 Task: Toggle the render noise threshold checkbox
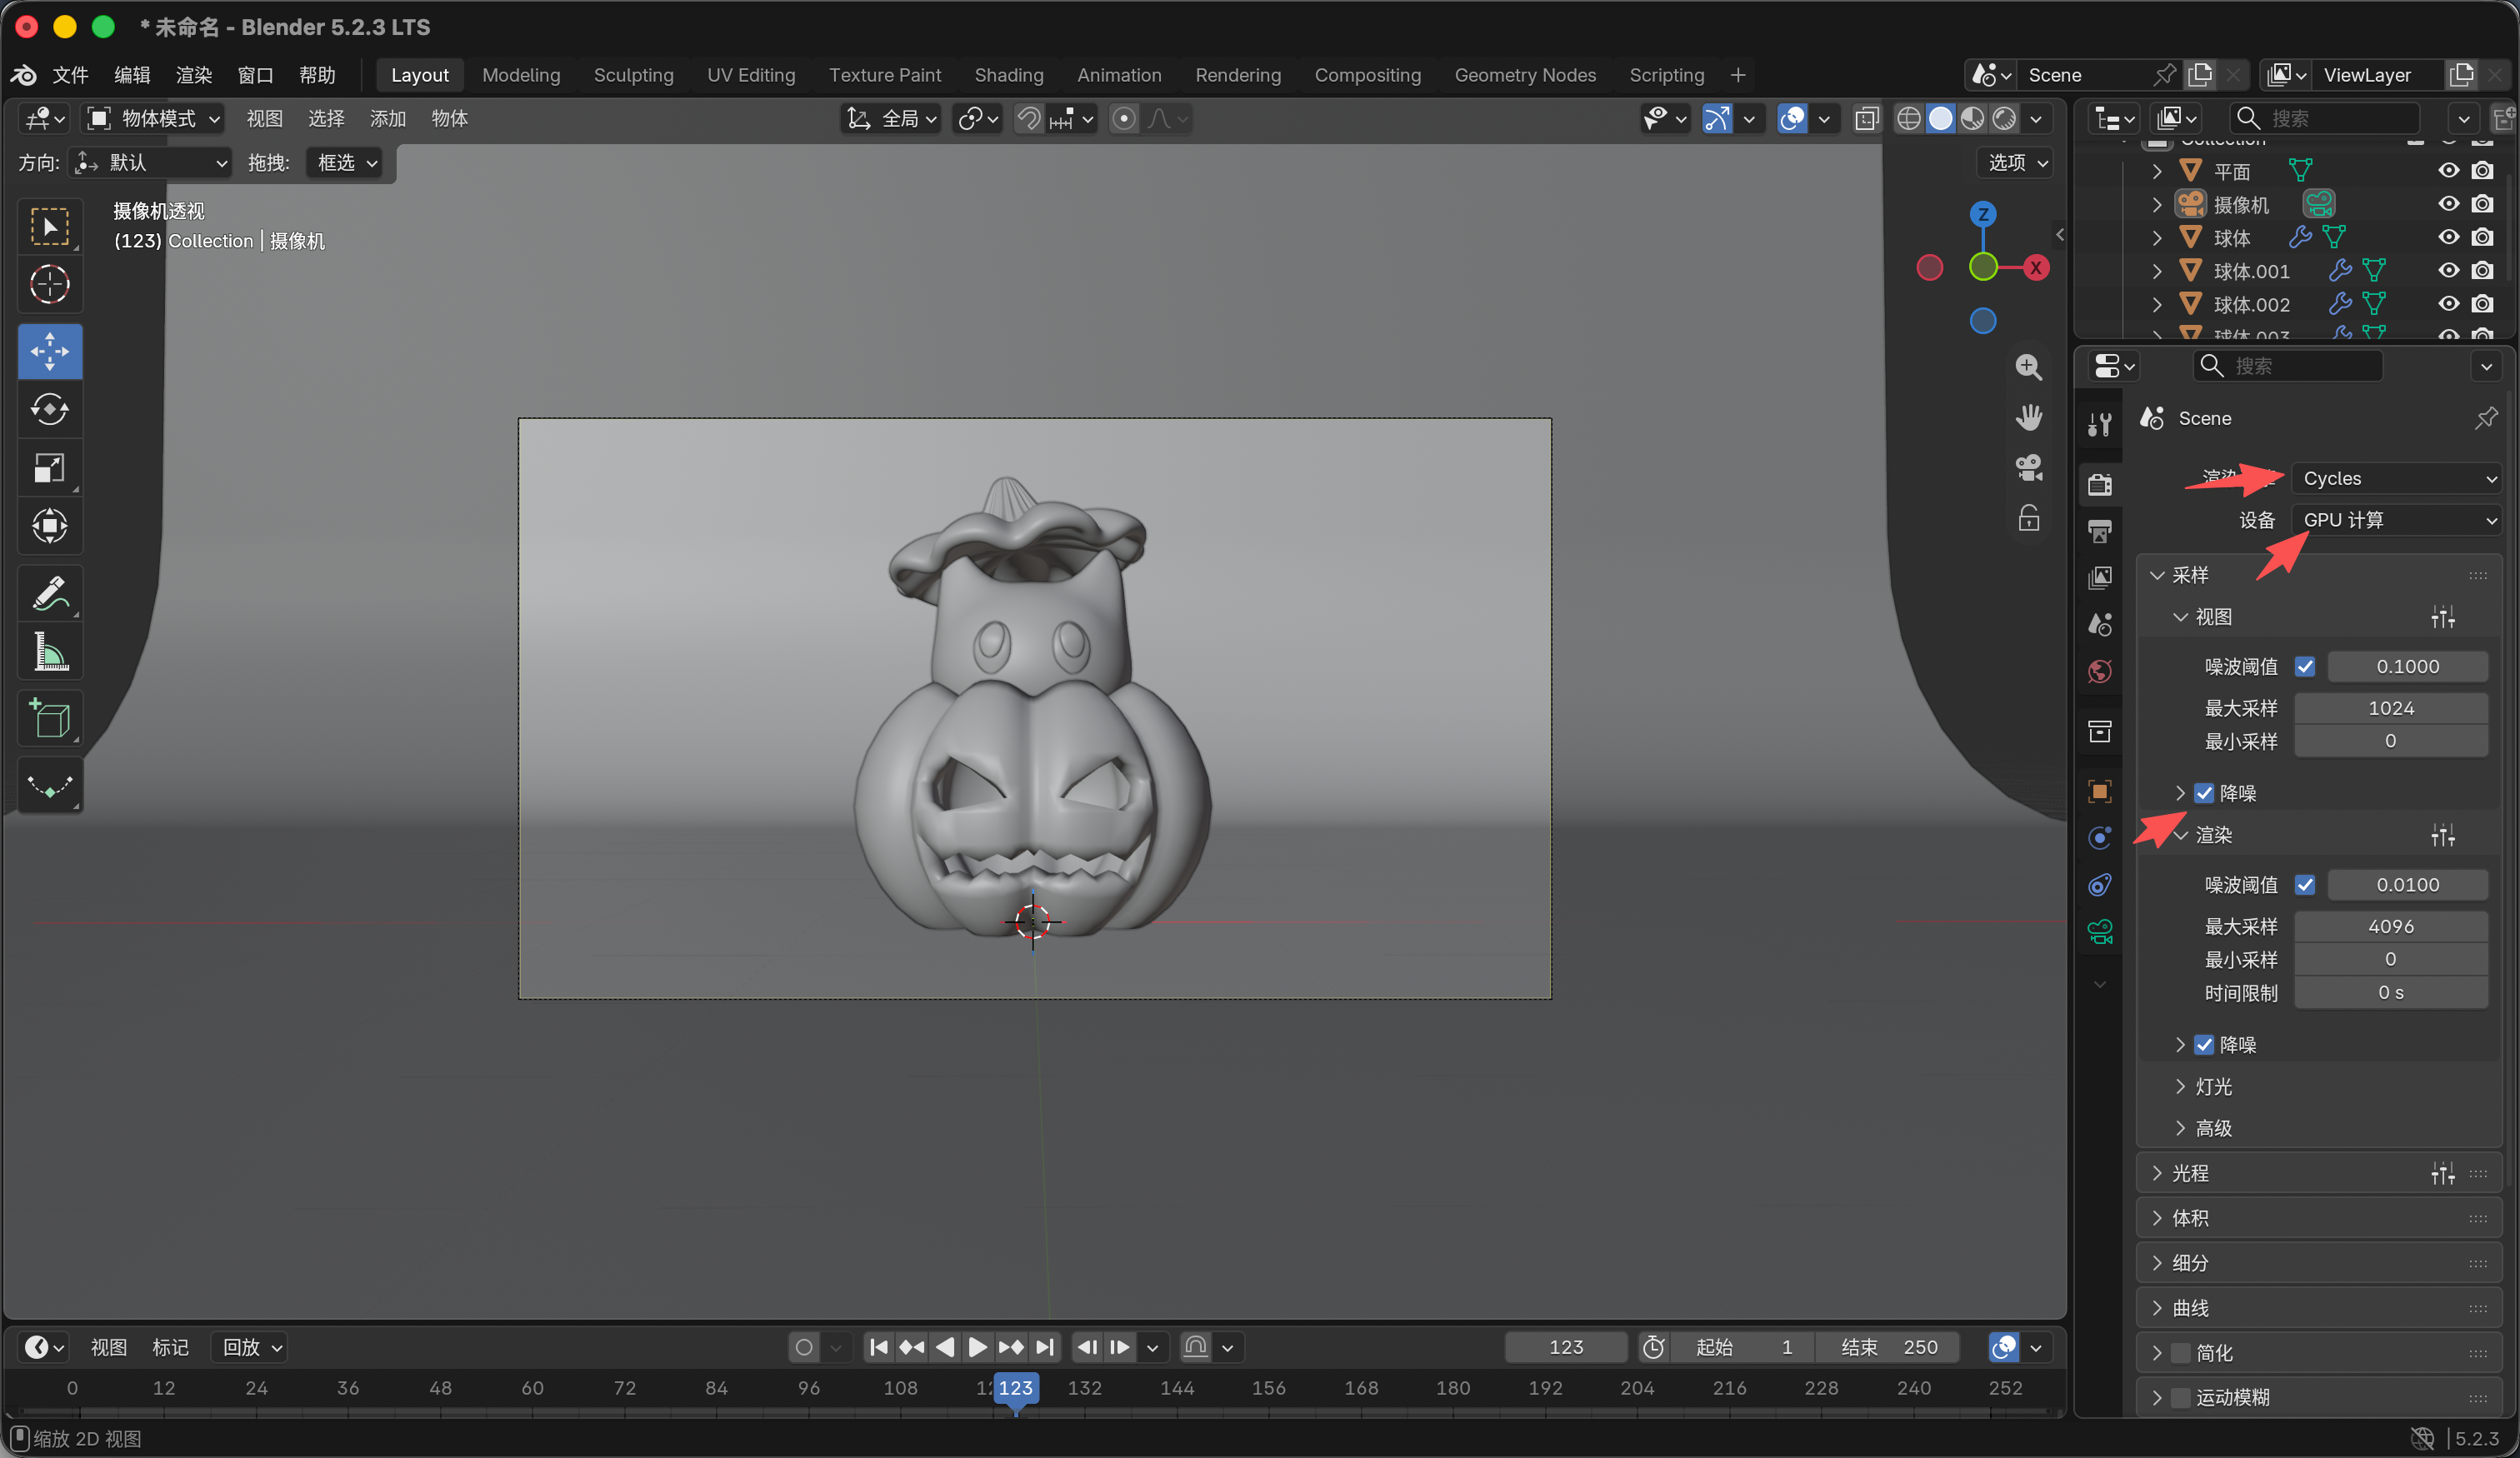[x=2305, y=884]
